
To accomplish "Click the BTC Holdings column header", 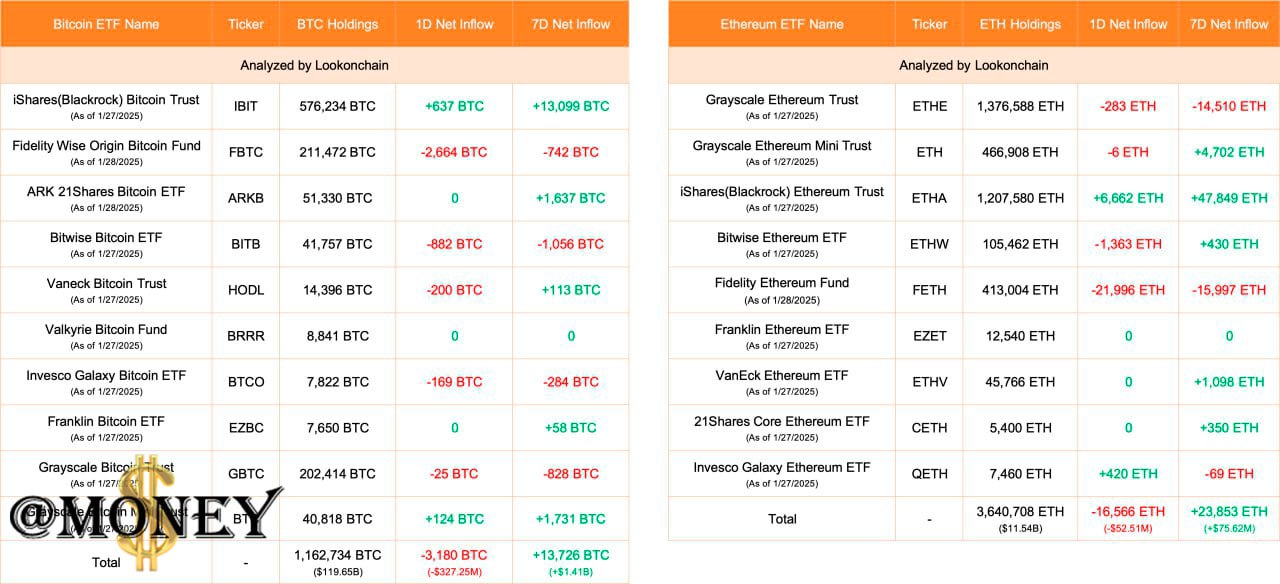I will point(338,24).
